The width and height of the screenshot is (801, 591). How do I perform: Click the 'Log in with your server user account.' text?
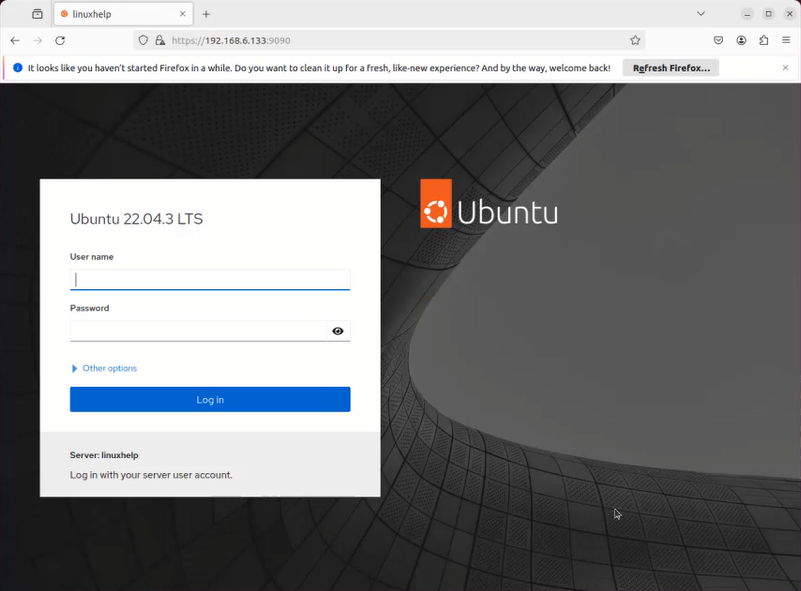pyautogui.click(x=151, y=475)
